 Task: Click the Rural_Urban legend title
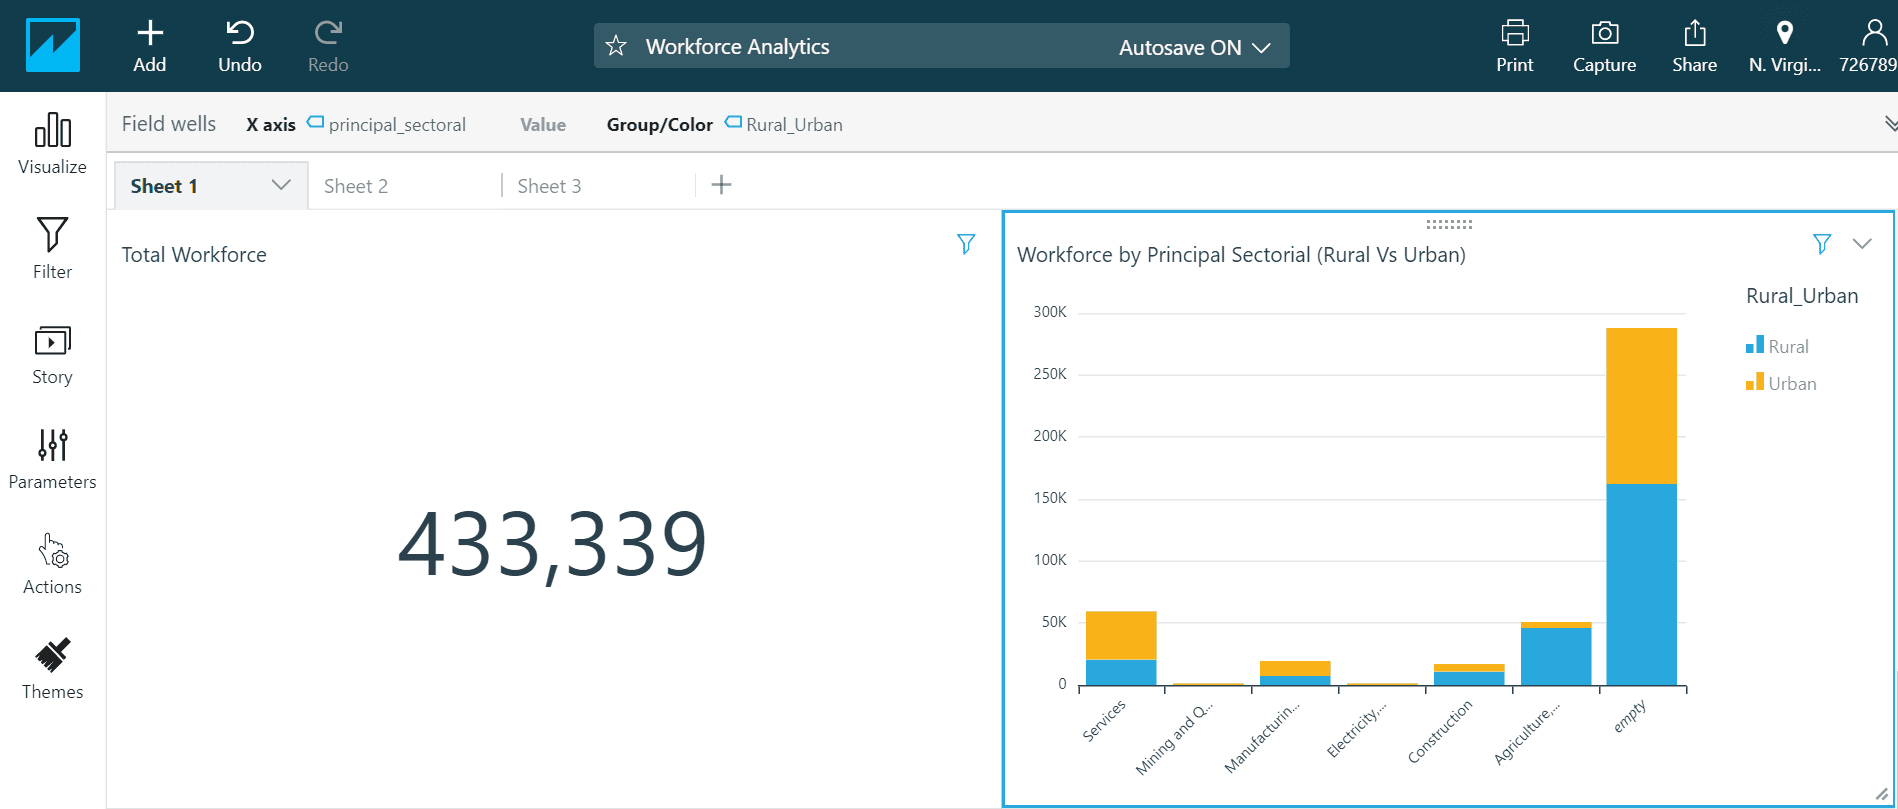pos(1802,296)
